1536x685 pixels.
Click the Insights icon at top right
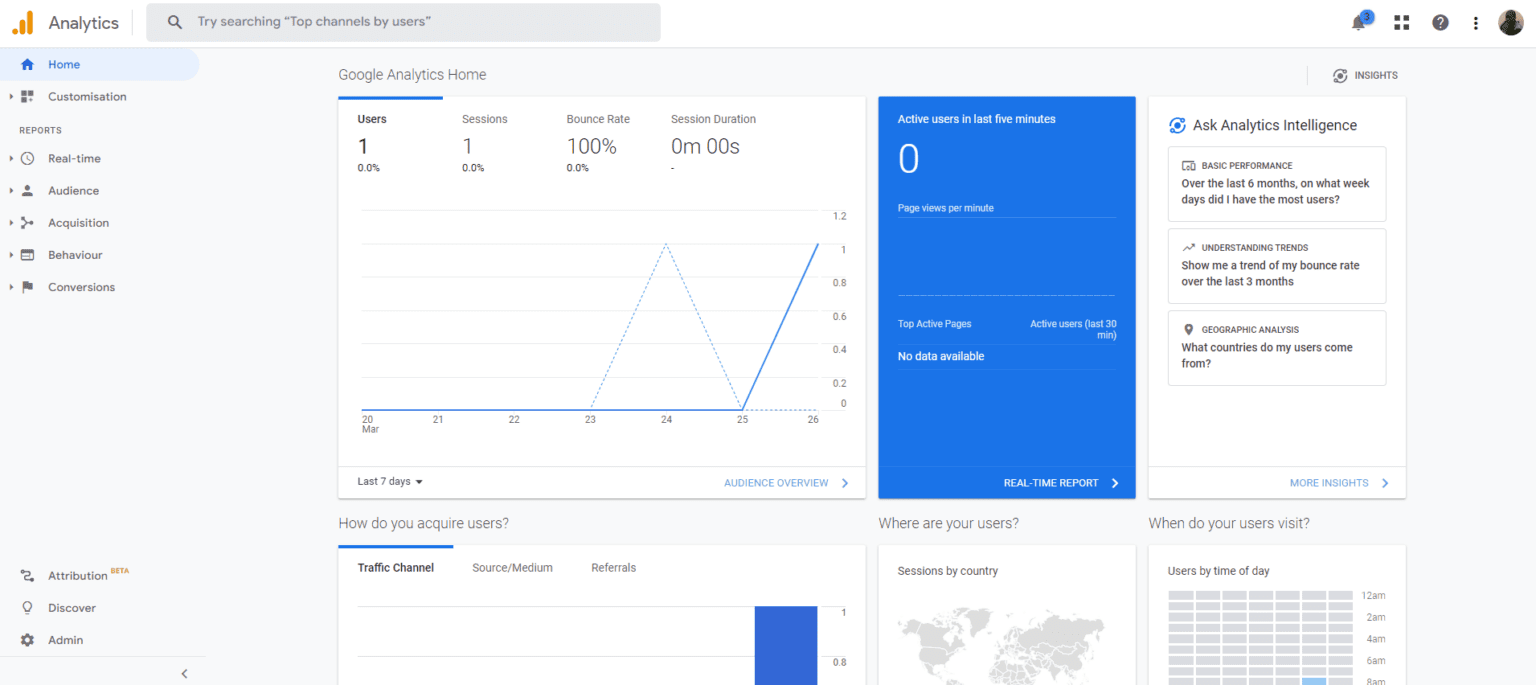[x=1340, y=75]
